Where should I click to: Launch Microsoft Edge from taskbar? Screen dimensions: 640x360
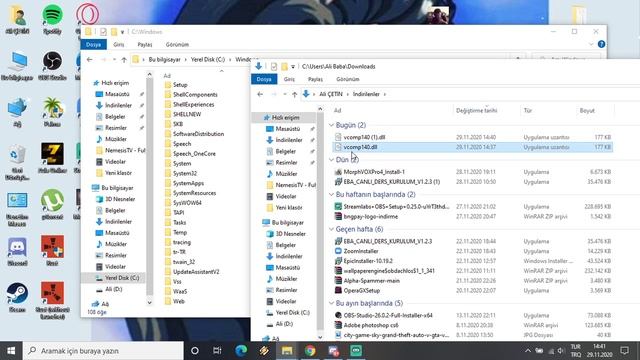[x=241, y=351]
